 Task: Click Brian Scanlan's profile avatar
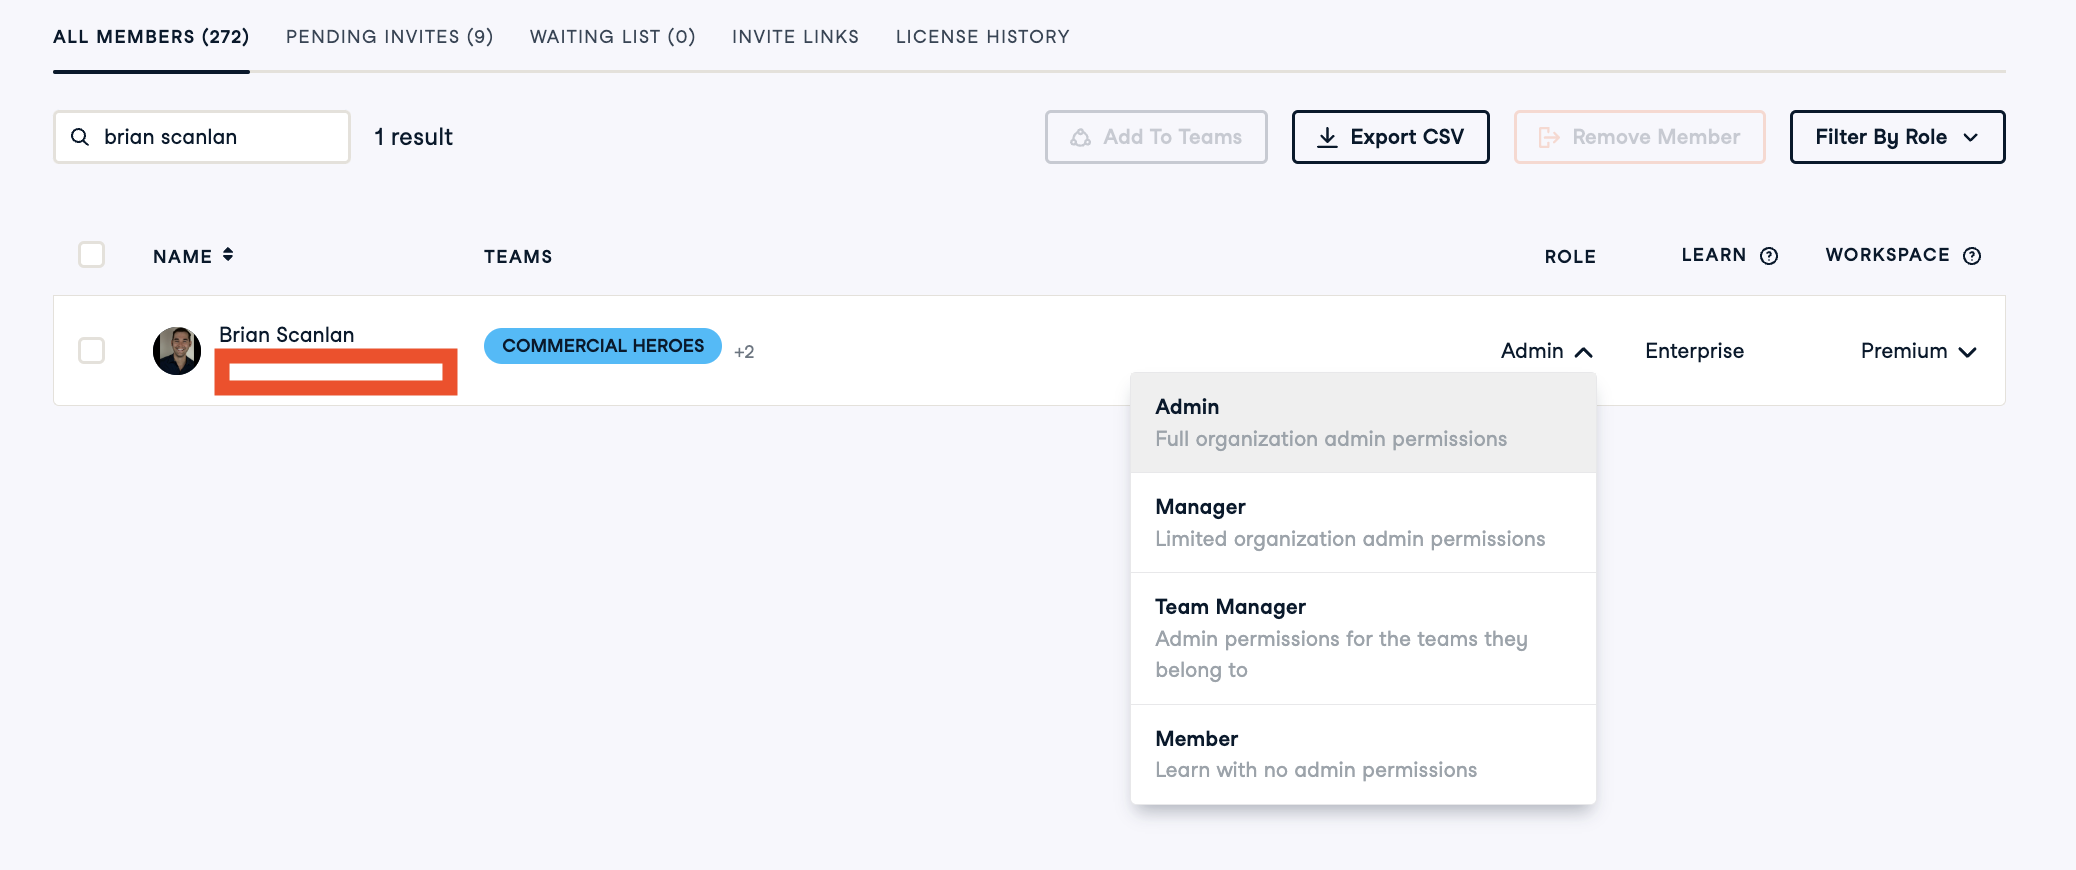pos(177,351)
